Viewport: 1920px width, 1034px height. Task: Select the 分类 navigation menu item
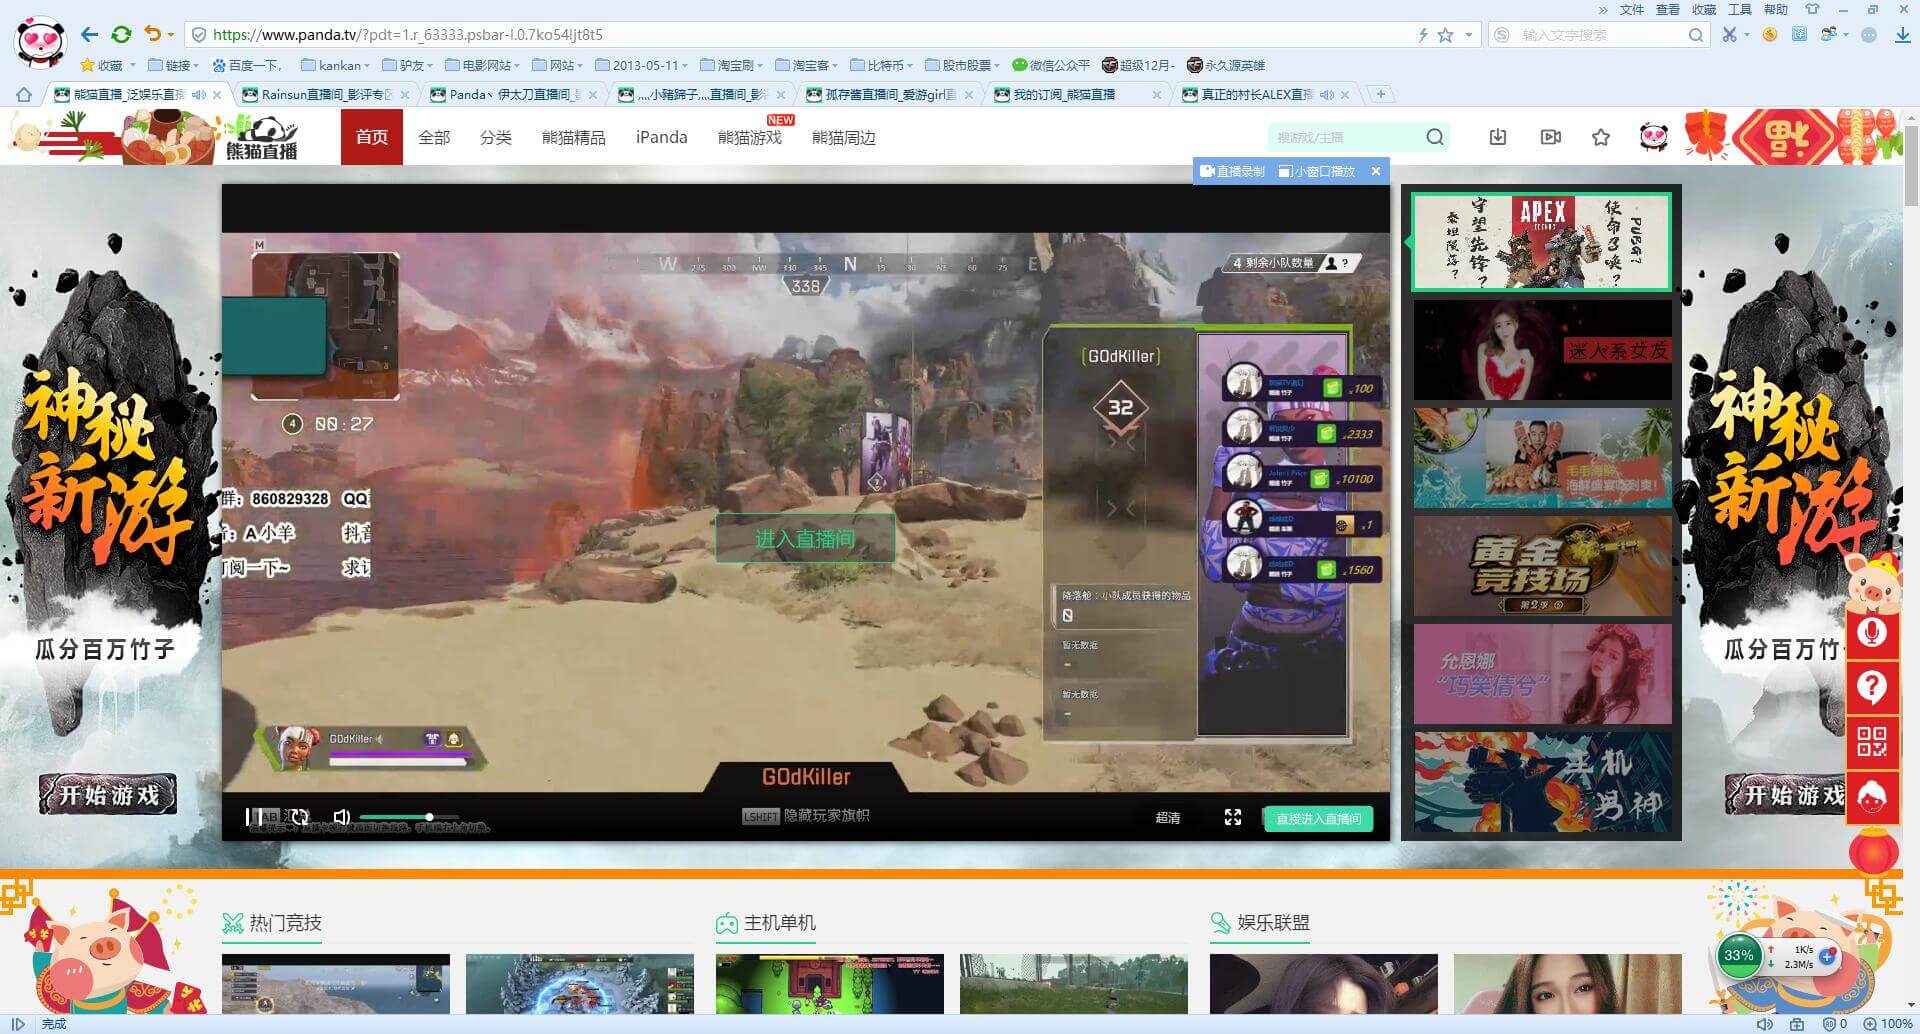[x=495, y=137]
